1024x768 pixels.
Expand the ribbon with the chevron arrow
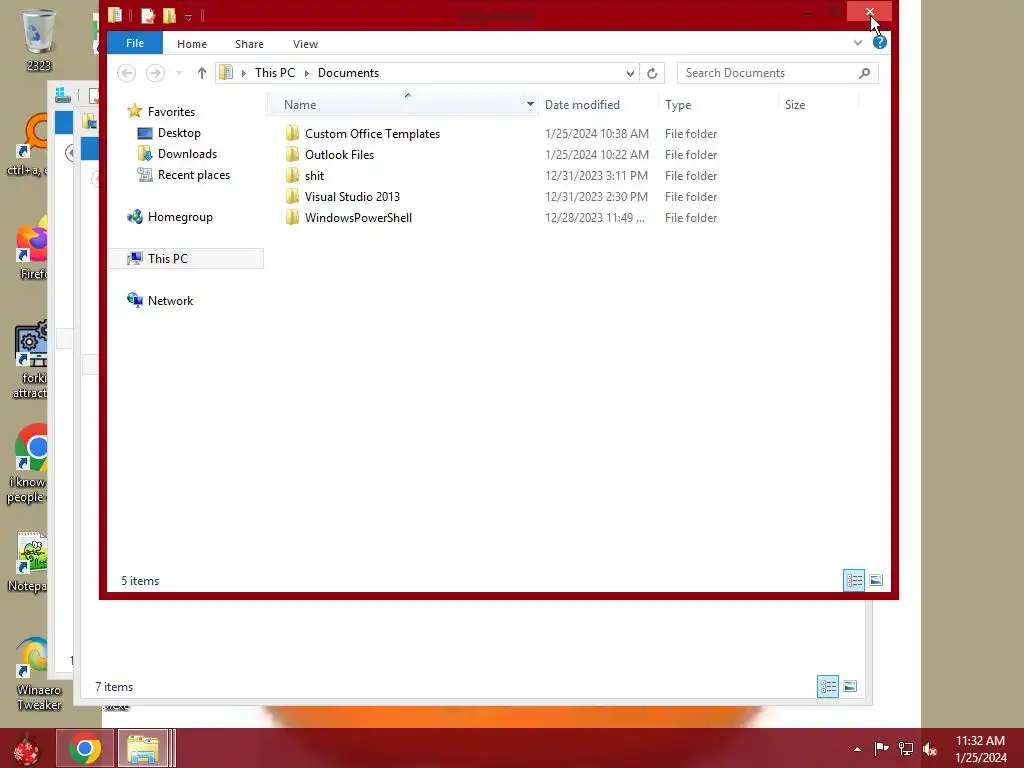pyautogui.click(x=857, y=43)
